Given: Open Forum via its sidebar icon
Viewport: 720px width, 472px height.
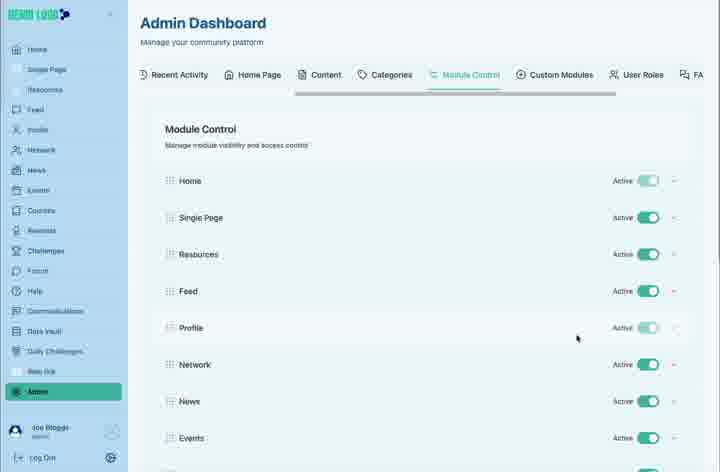Looking at the screenshot, I should point(17,271).
